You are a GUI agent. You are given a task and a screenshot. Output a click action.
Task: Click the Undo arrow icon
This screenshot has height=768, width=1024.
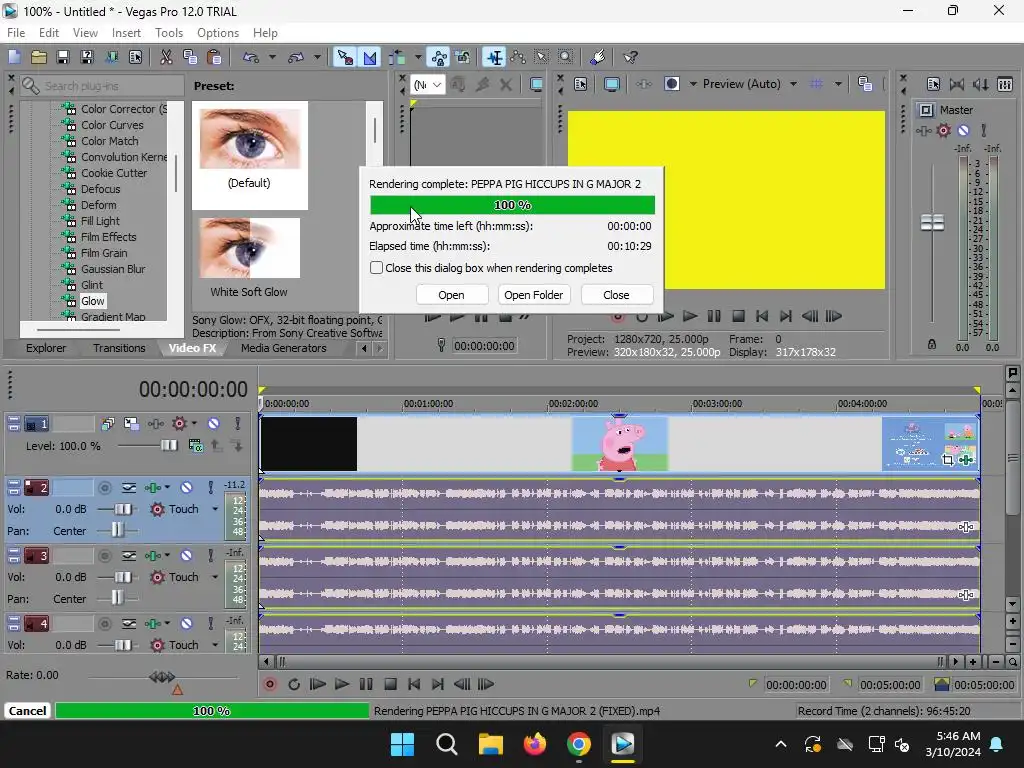(x=251, y=57)
